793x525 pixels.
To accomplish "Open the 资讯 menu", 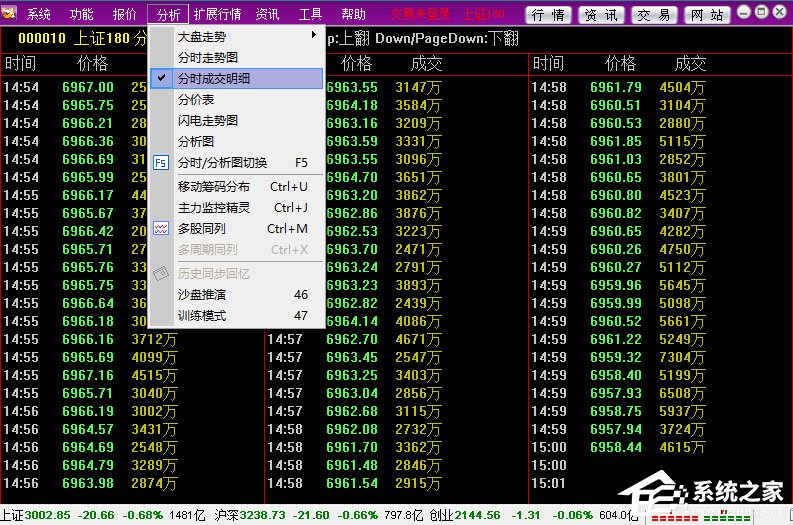I will click(268, 14).
